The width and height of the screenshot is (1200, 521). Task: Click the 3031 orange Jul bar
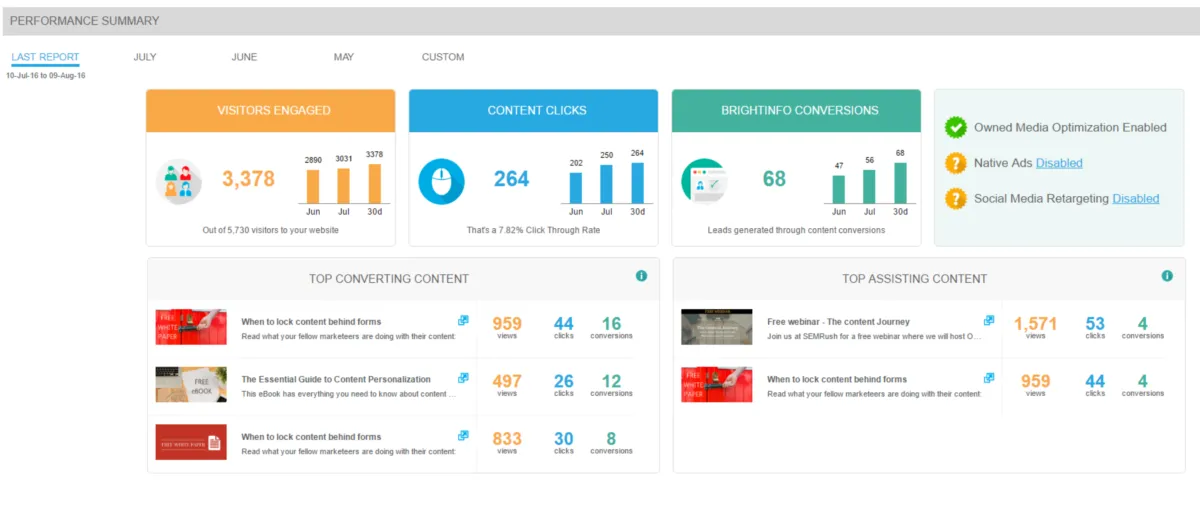[x=344, y=186]
